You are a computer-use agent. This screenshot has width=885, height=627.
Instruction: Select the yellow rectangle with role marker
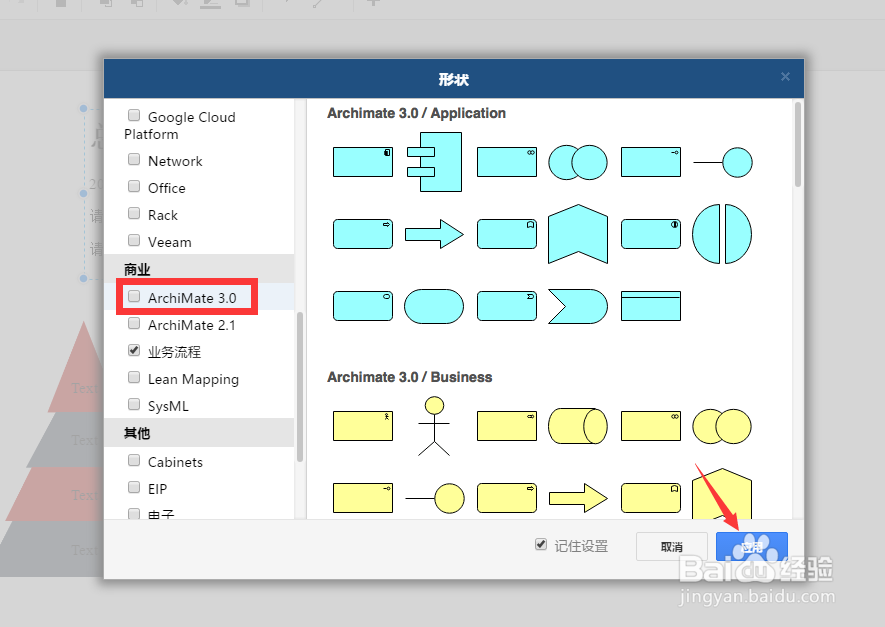pyautogui.click(x=507, y=426)
